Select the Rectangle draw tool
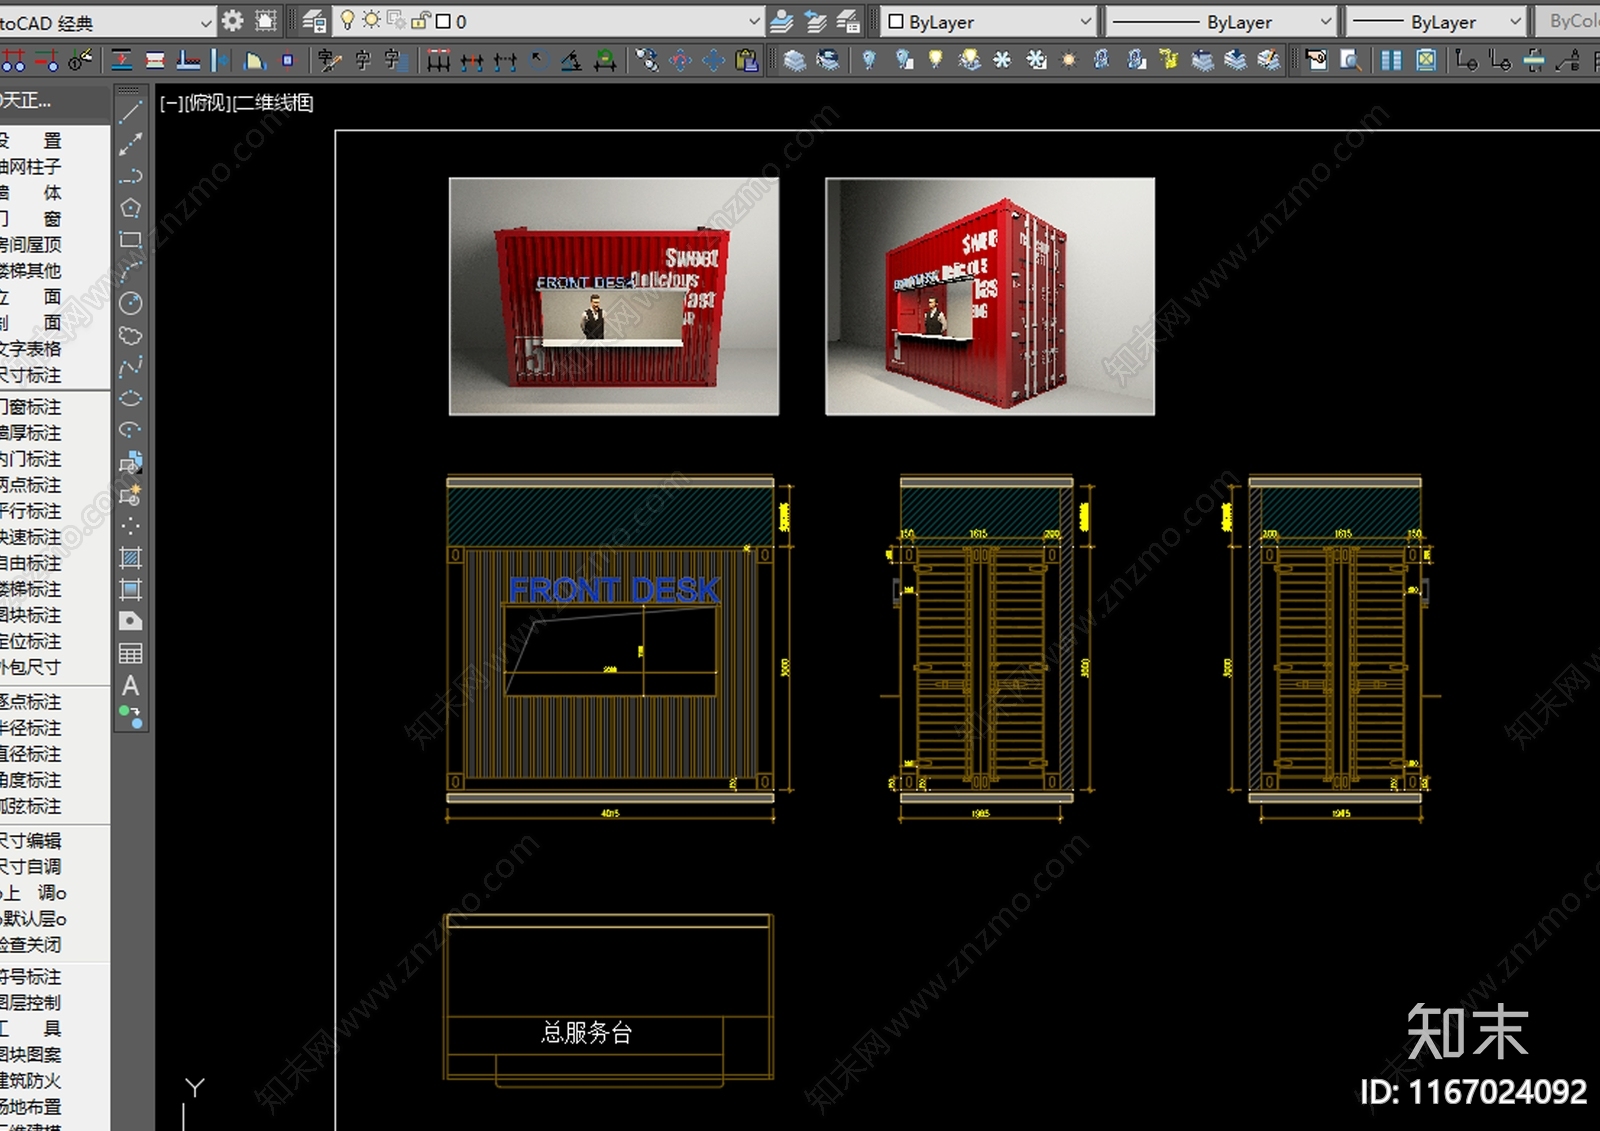 pos(130,240)
